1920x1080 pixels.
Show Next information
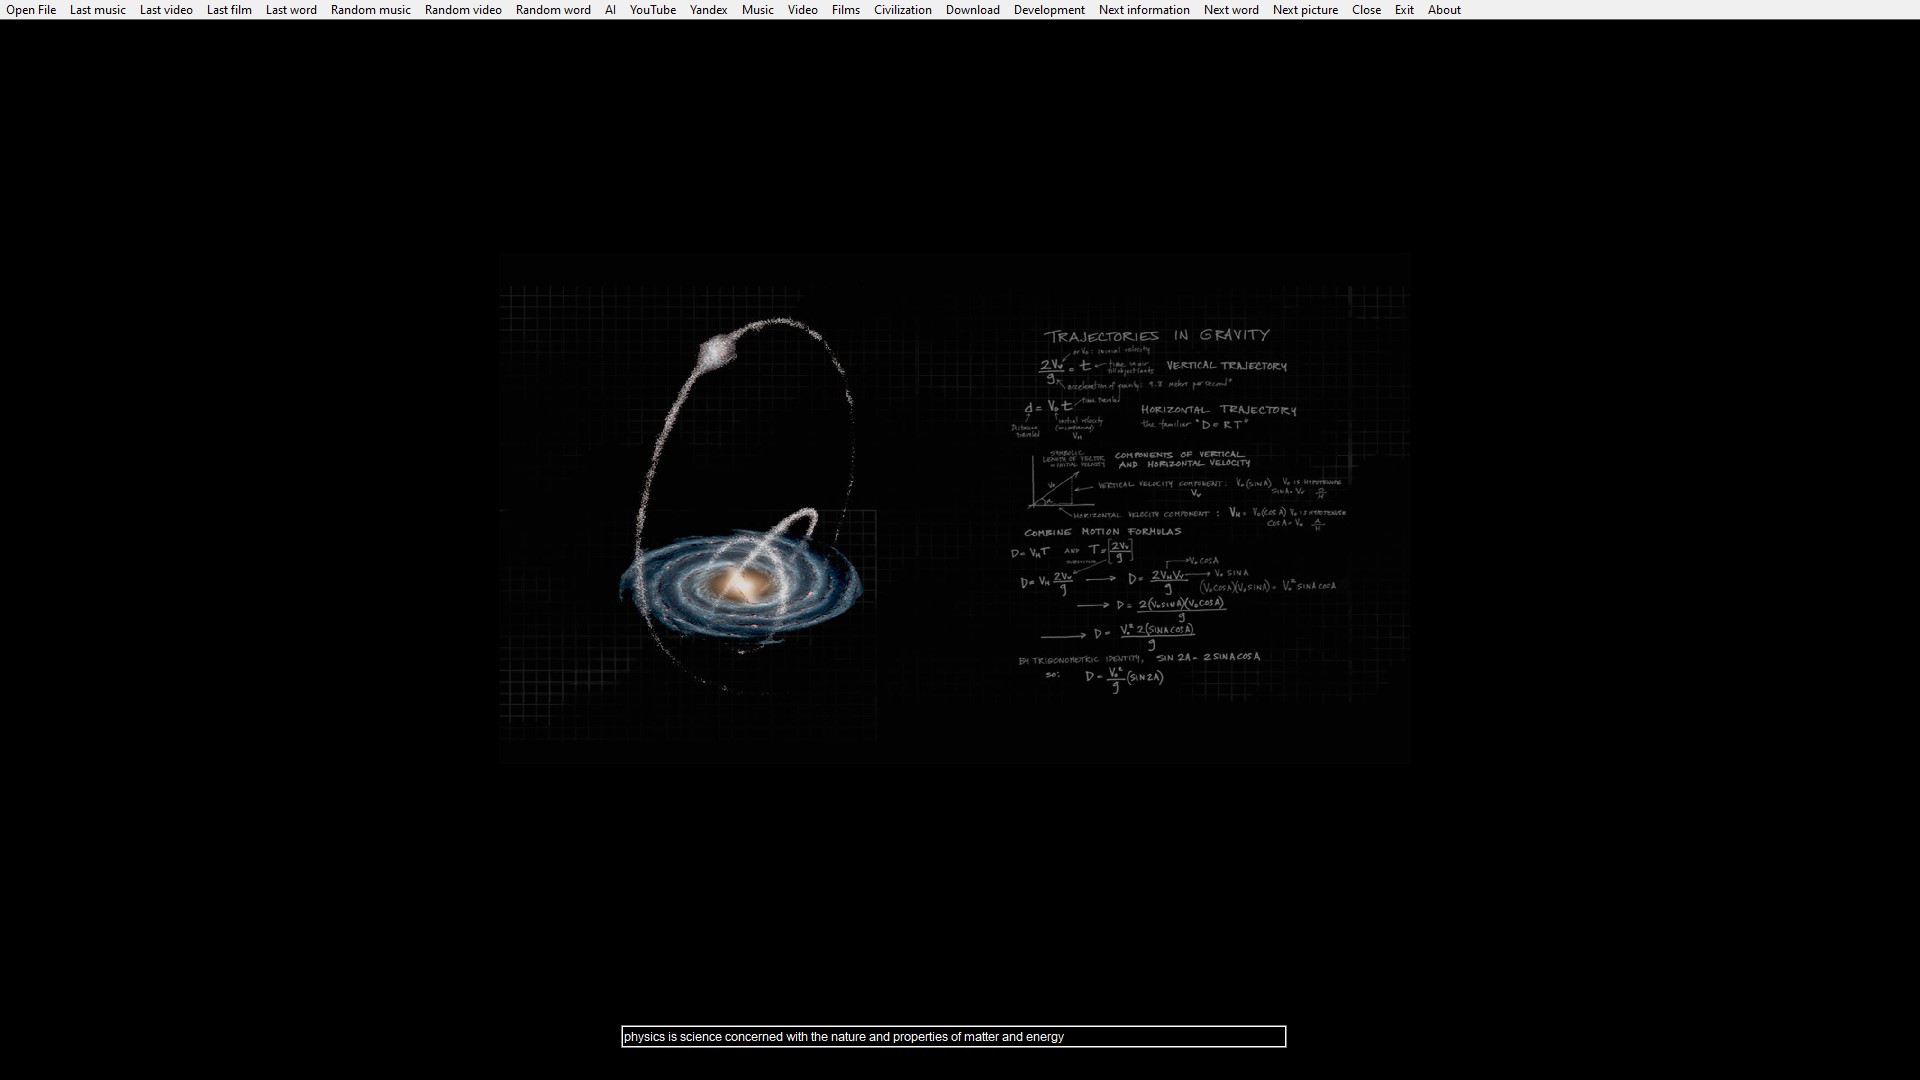point(1144,10)
